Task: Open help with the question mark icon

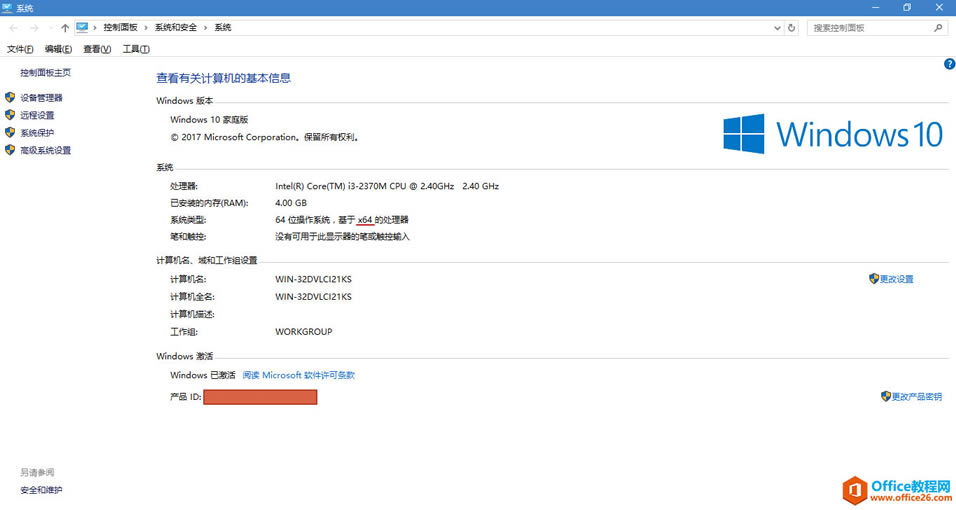Action: 949,64
